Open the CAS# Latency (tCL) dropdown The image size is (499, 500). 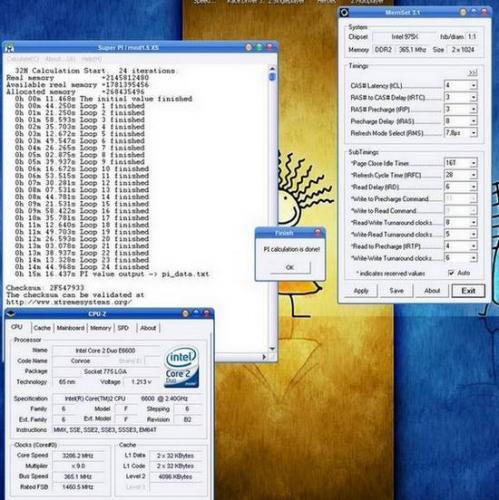pyautogui.click(x=473, y=85)
